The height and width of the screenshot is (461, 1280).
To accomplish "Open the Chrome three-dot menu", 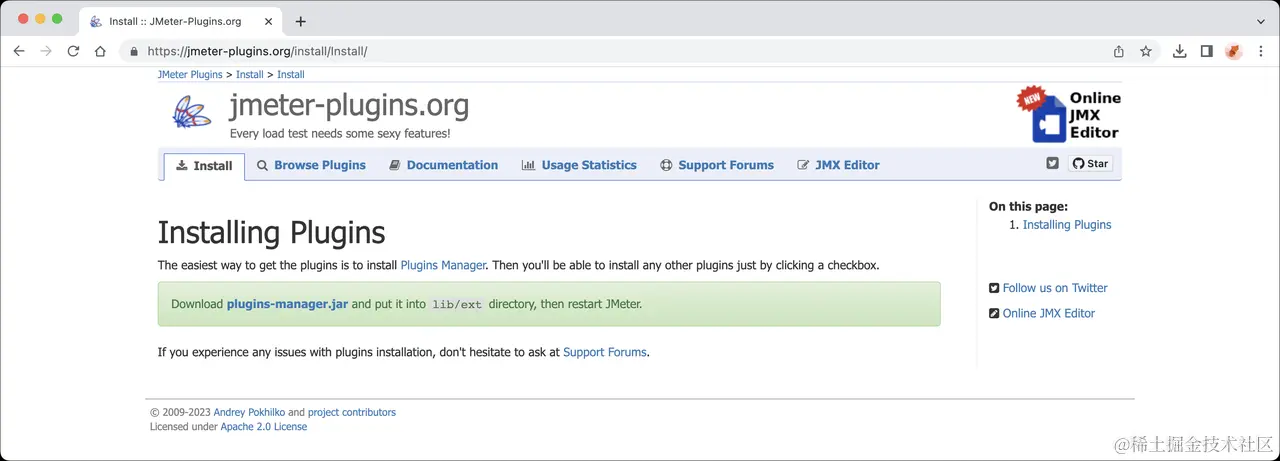I will (1261, 51).
